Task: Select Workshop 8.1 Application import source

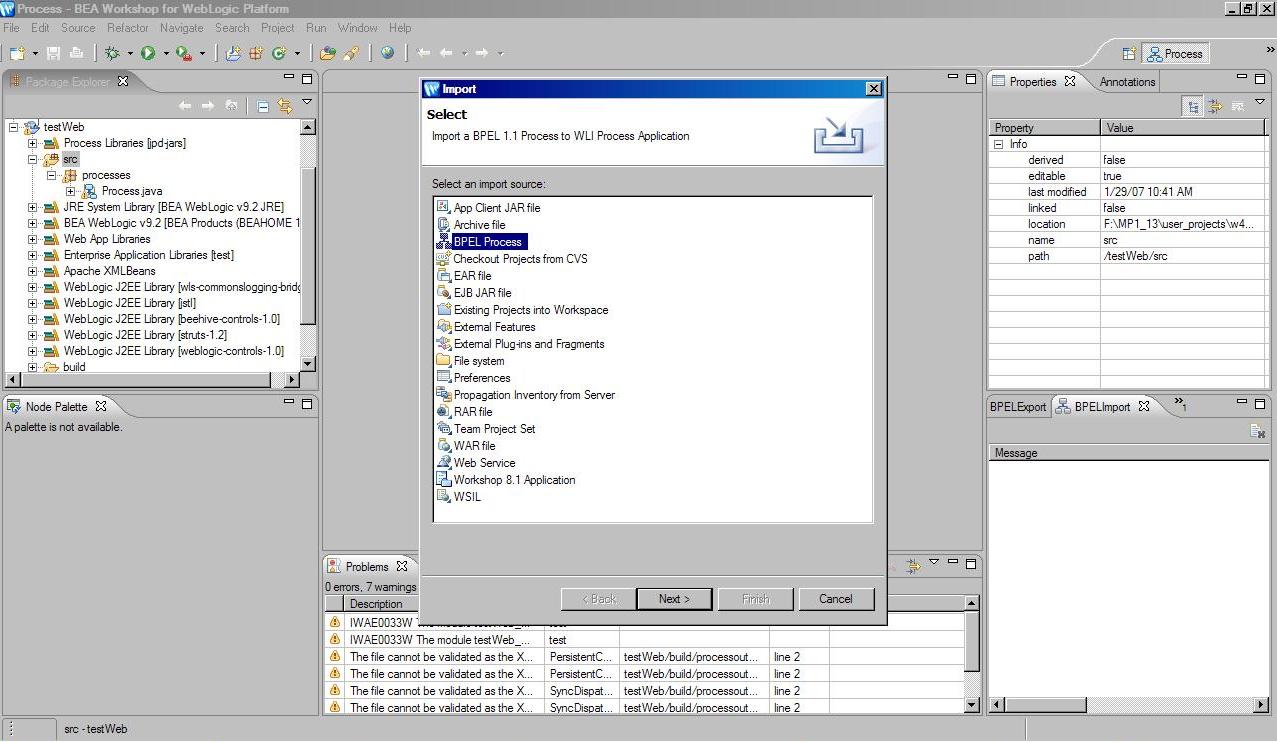Action: [514, 480]
